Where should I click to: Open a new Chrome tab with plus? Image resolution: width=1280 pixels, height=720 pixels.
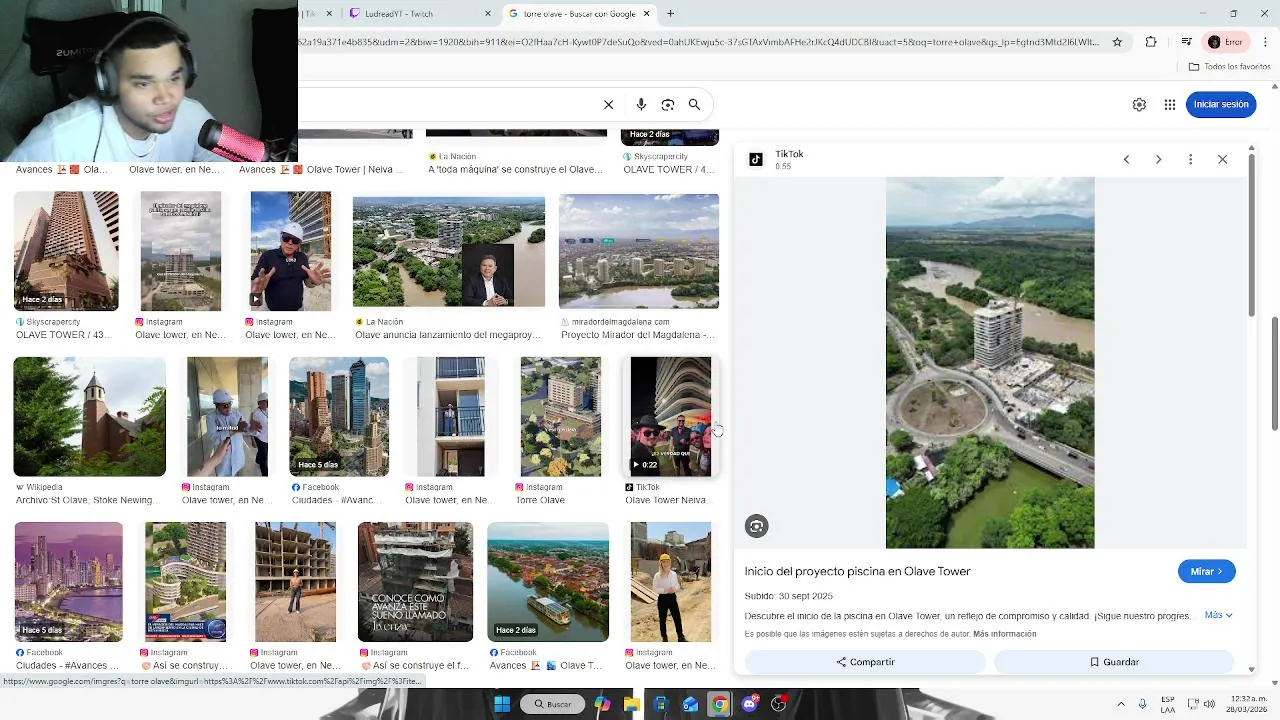tap(671, 14)
